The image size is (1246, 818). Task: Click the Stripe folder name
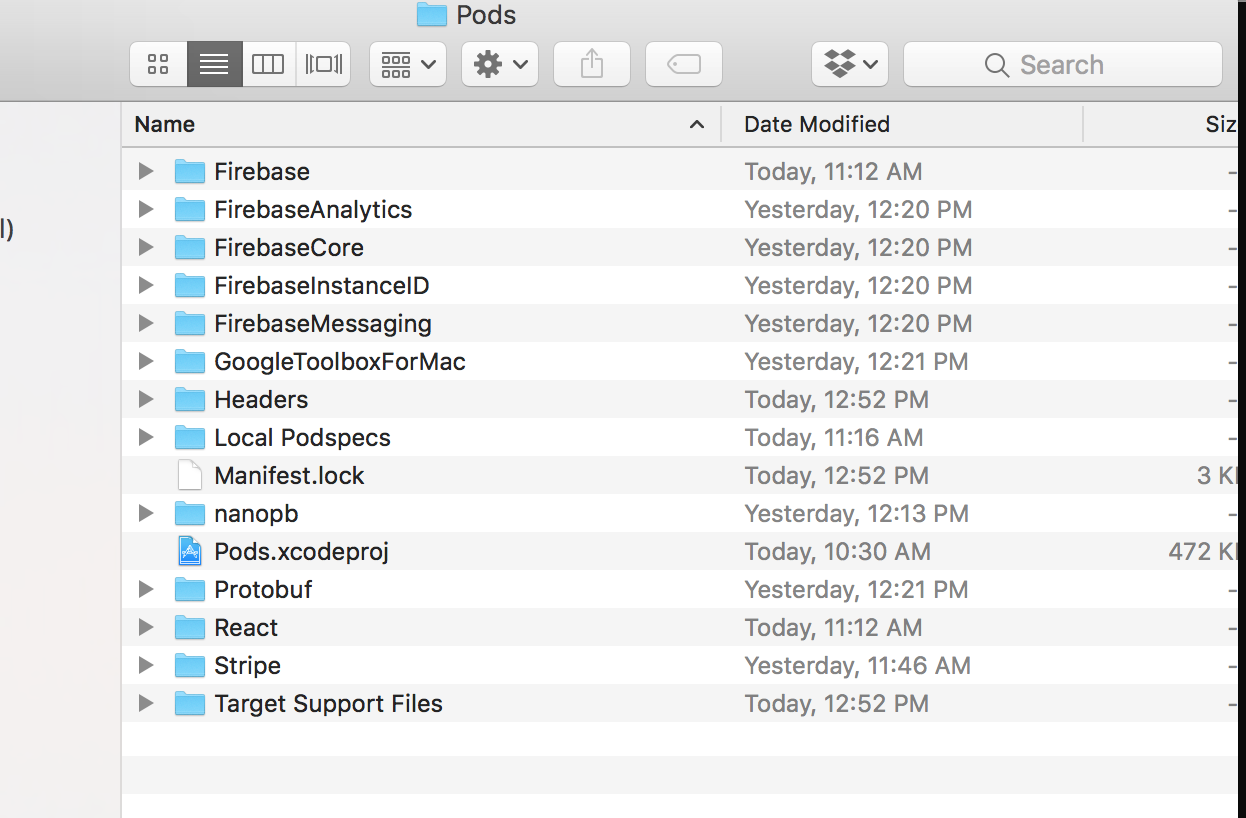[247, 665]
